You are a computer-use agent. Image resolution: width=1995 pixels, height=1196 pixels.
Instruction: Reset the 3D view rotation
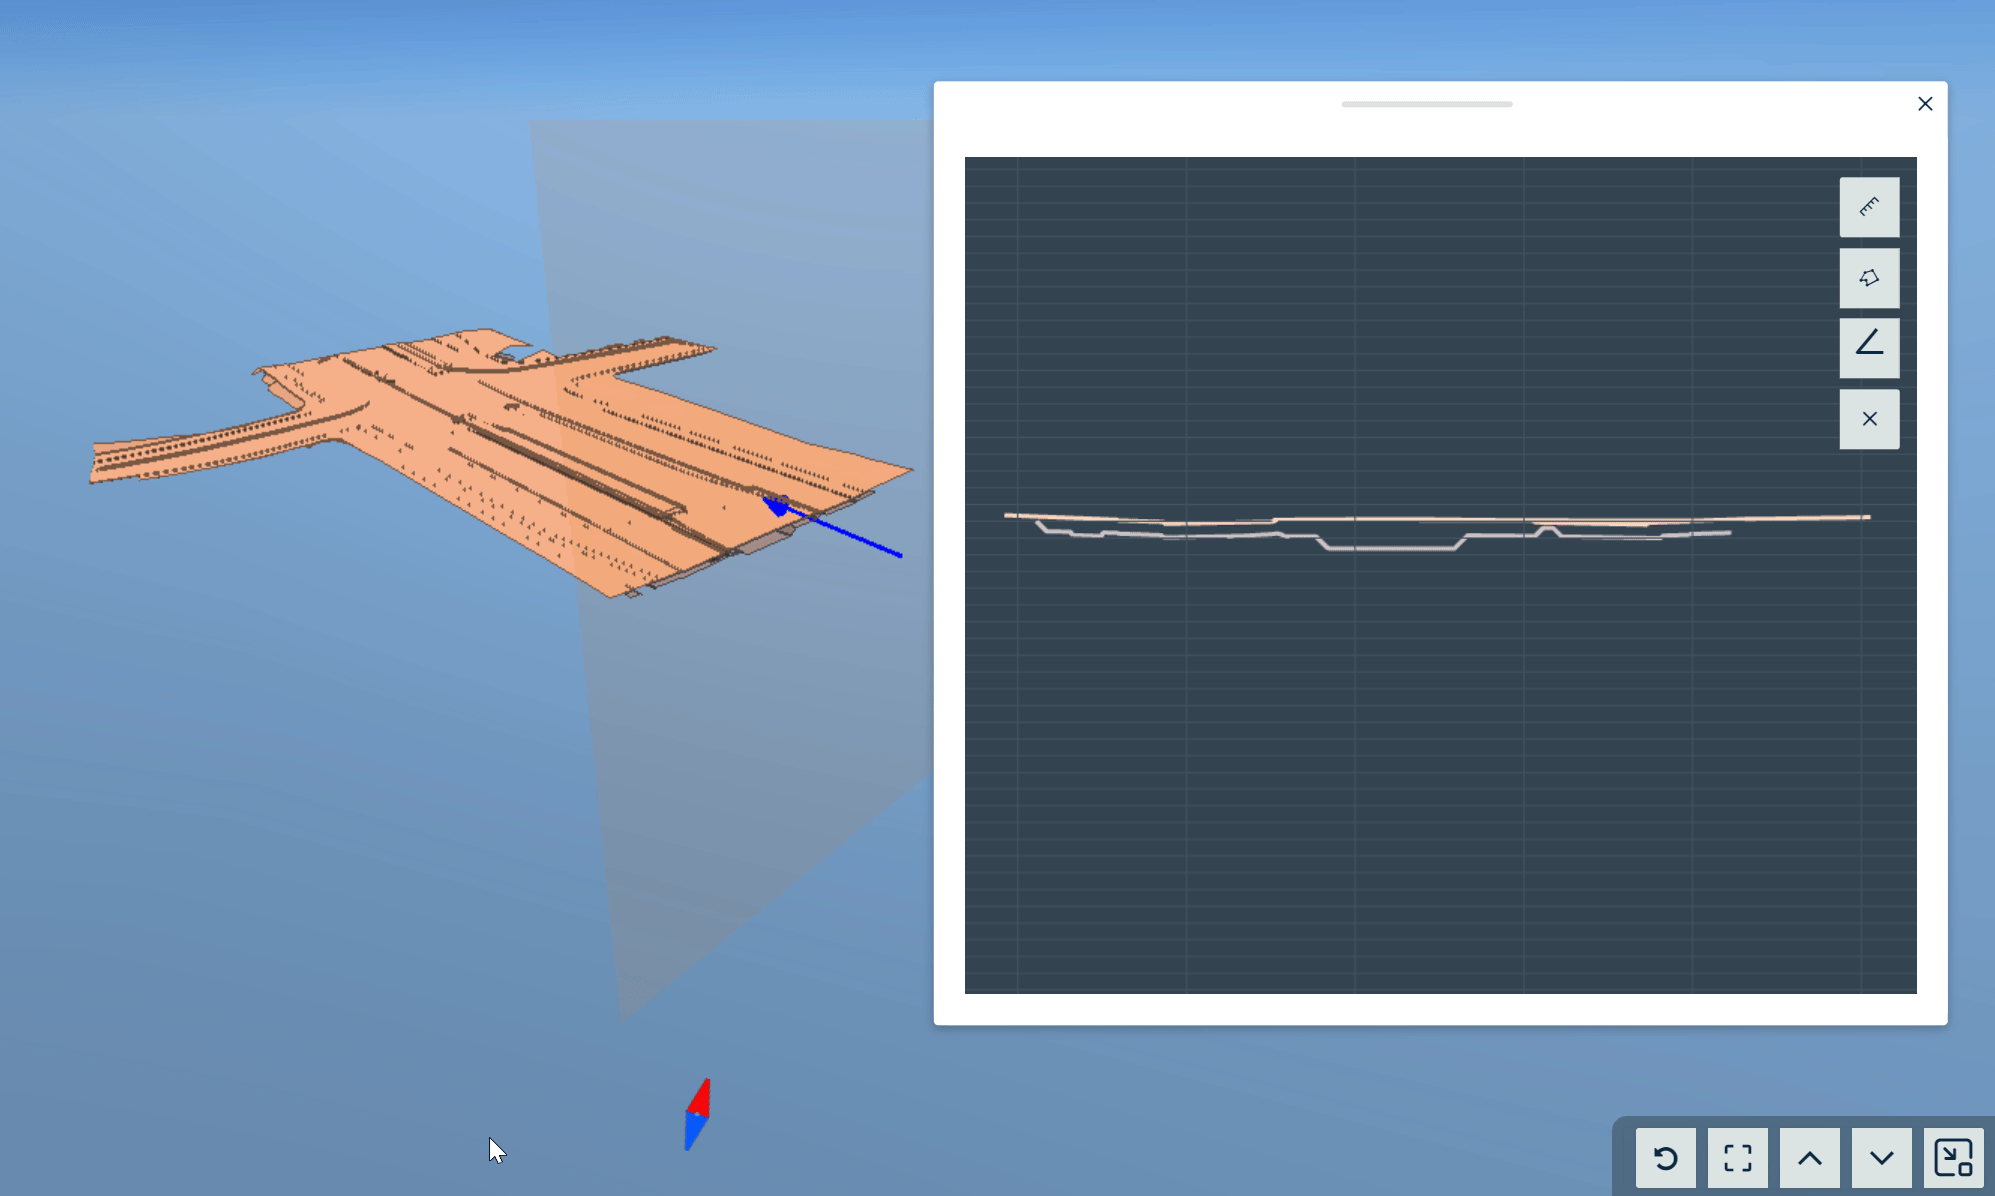tap(1665, 1158)
